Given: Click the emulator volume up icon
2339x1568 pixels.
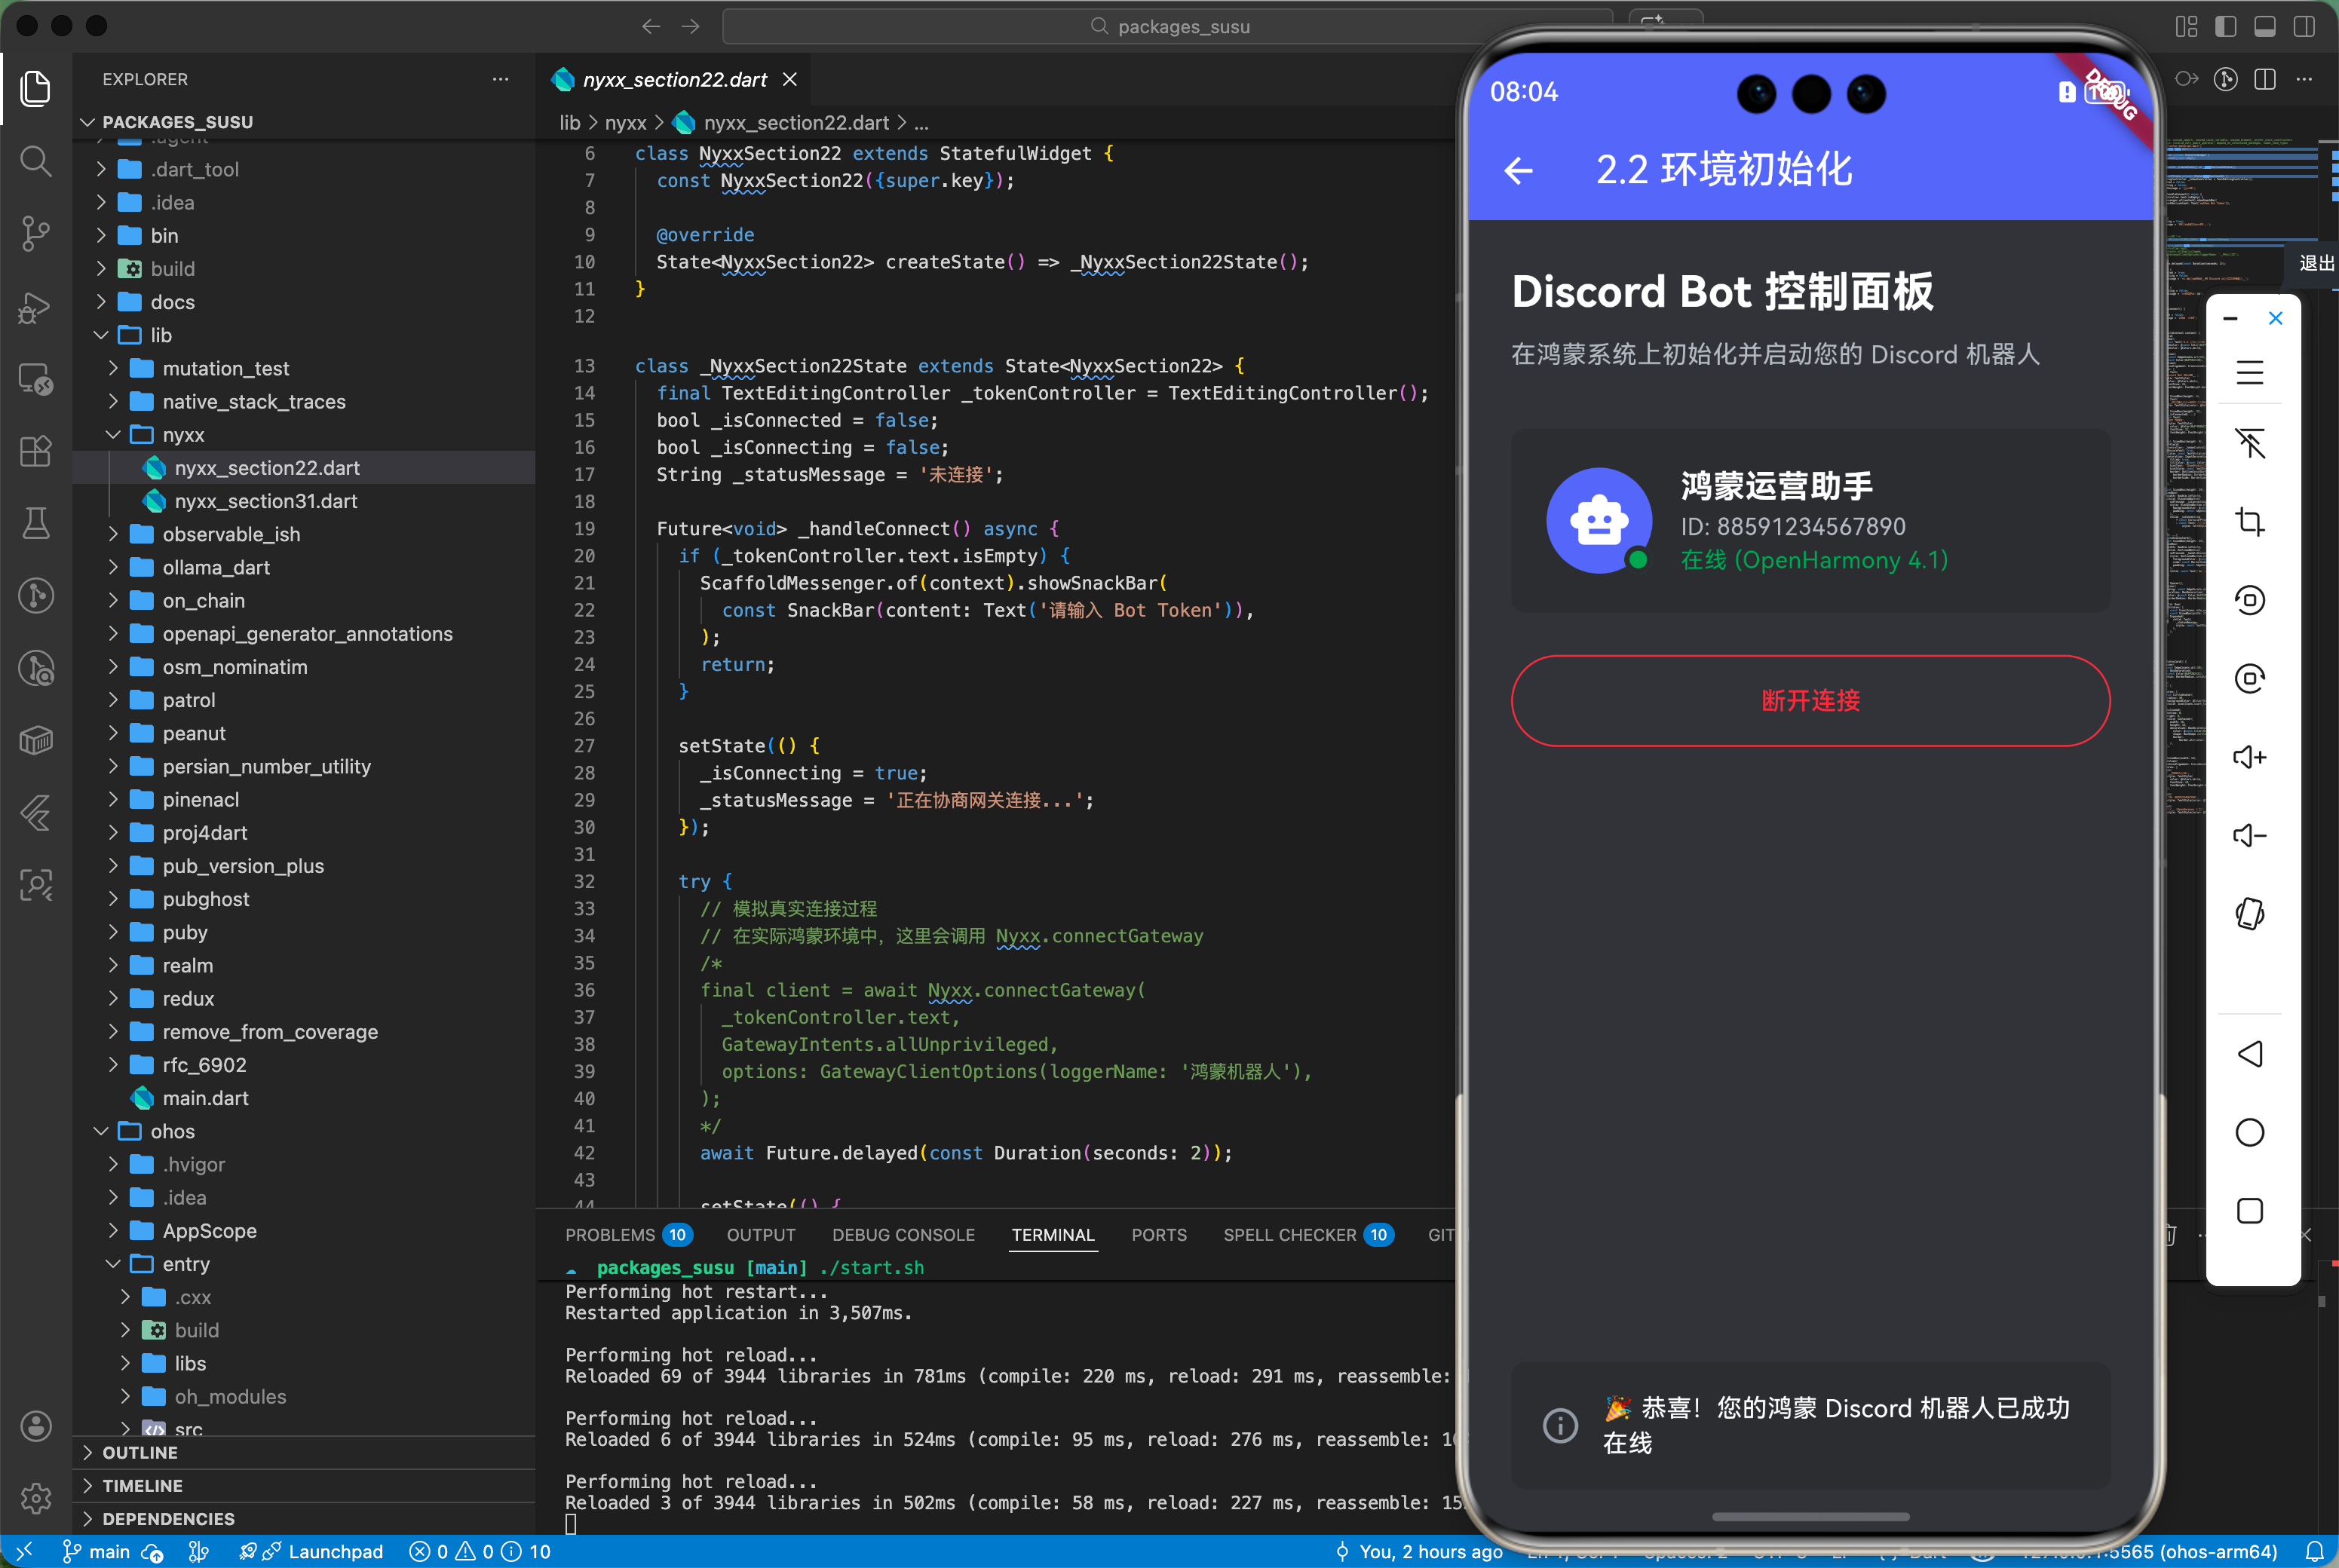Looking at the screenshot, I should 2249,757.
